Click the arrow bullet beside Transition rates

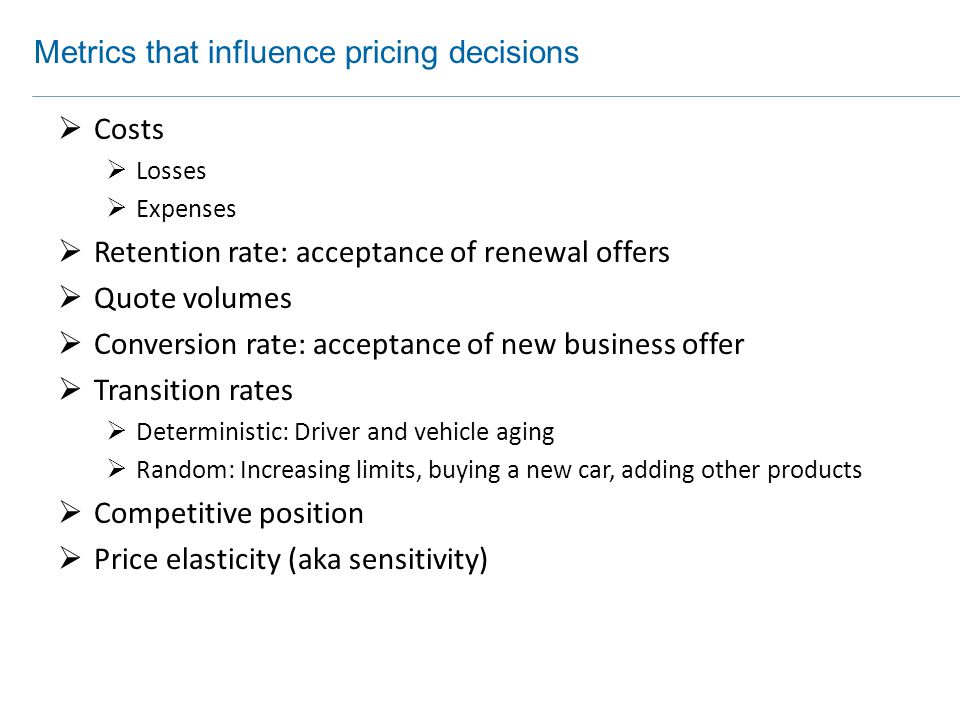(70, 389)
